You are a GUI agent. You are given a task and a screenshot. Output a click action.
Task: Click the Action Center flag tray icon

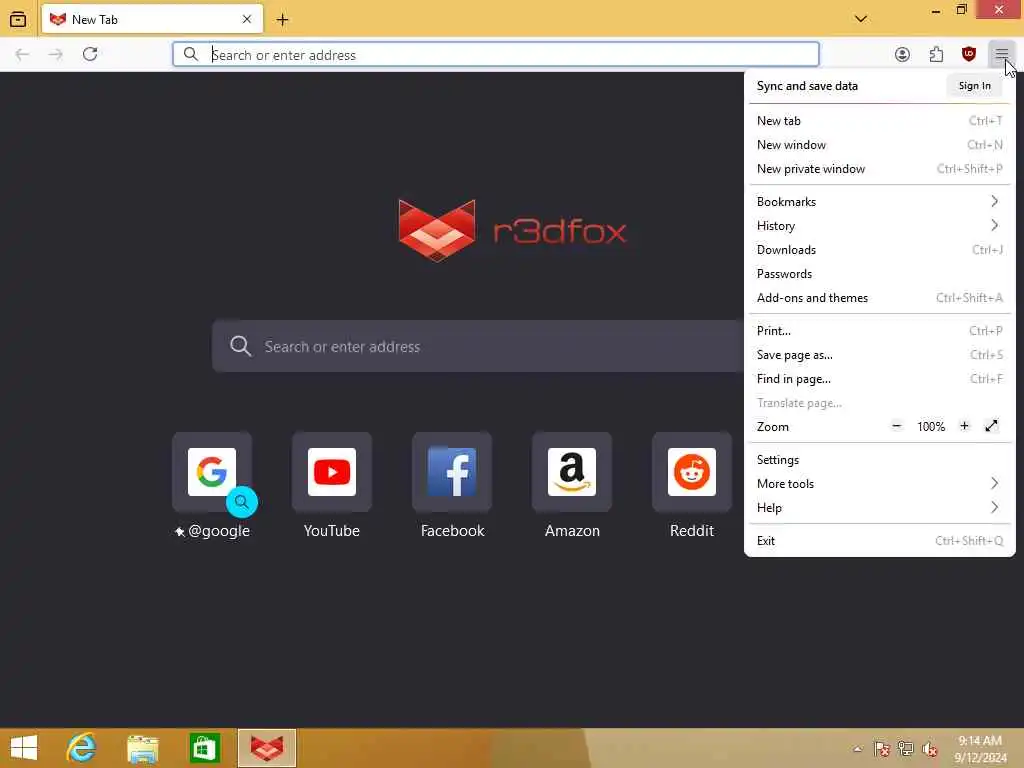coord(882,748)
